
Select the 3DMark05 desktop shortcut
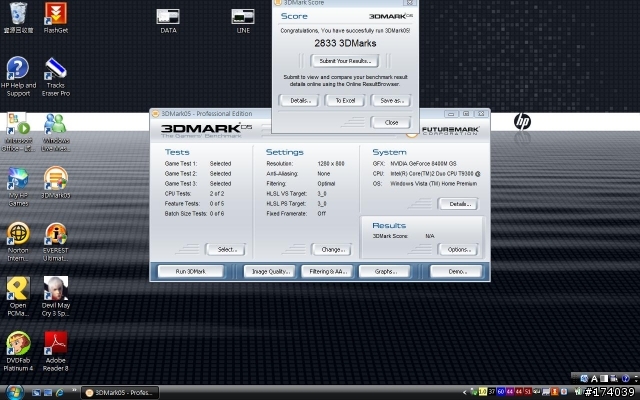click(x=56, y=182)
